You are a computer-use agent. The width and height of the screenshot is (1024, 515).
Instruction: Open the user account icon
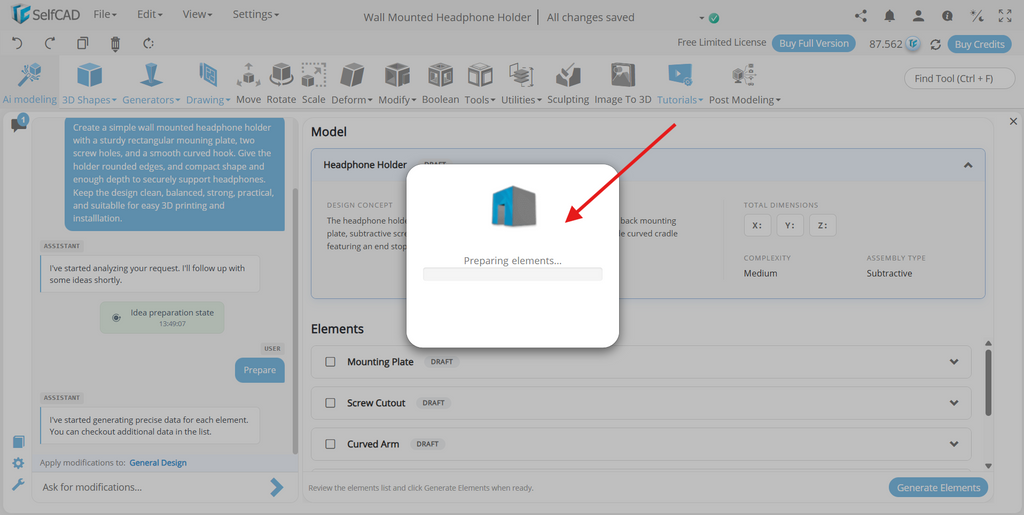point(918,16)
